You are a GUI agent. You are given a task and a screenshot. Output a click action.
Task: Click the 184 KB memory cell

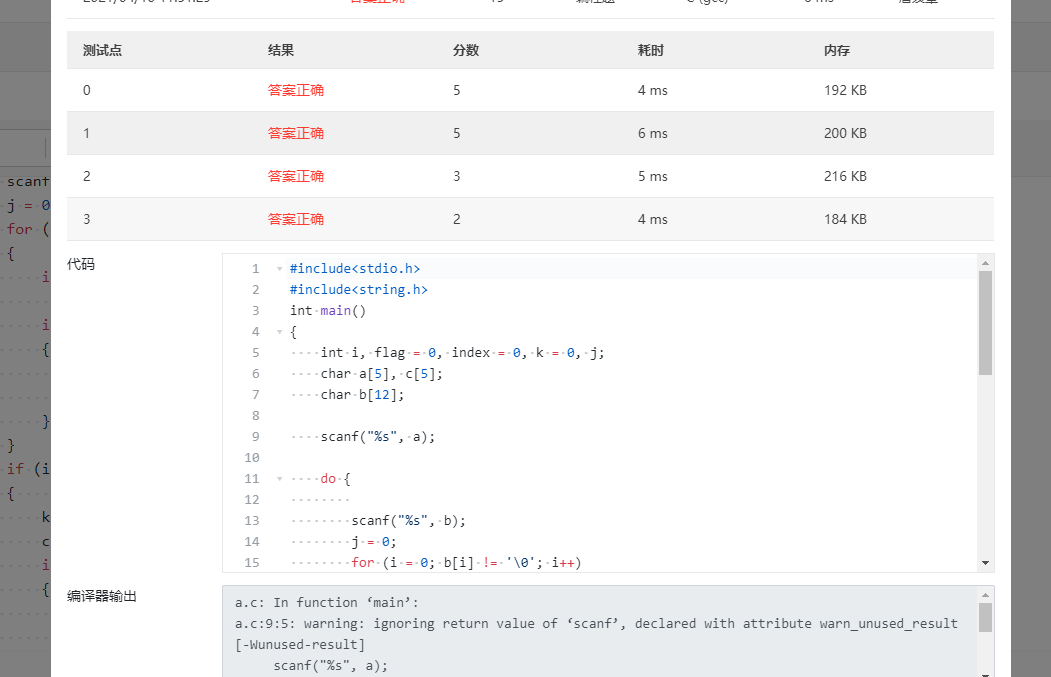pos(845,219)
